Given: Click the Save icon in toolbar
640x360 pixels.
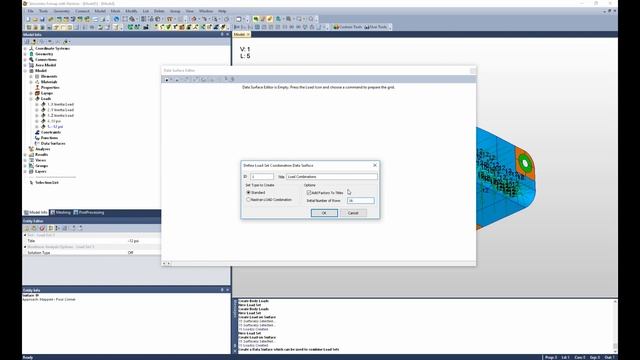Looking at the screenshot, I should coord(42,19).
